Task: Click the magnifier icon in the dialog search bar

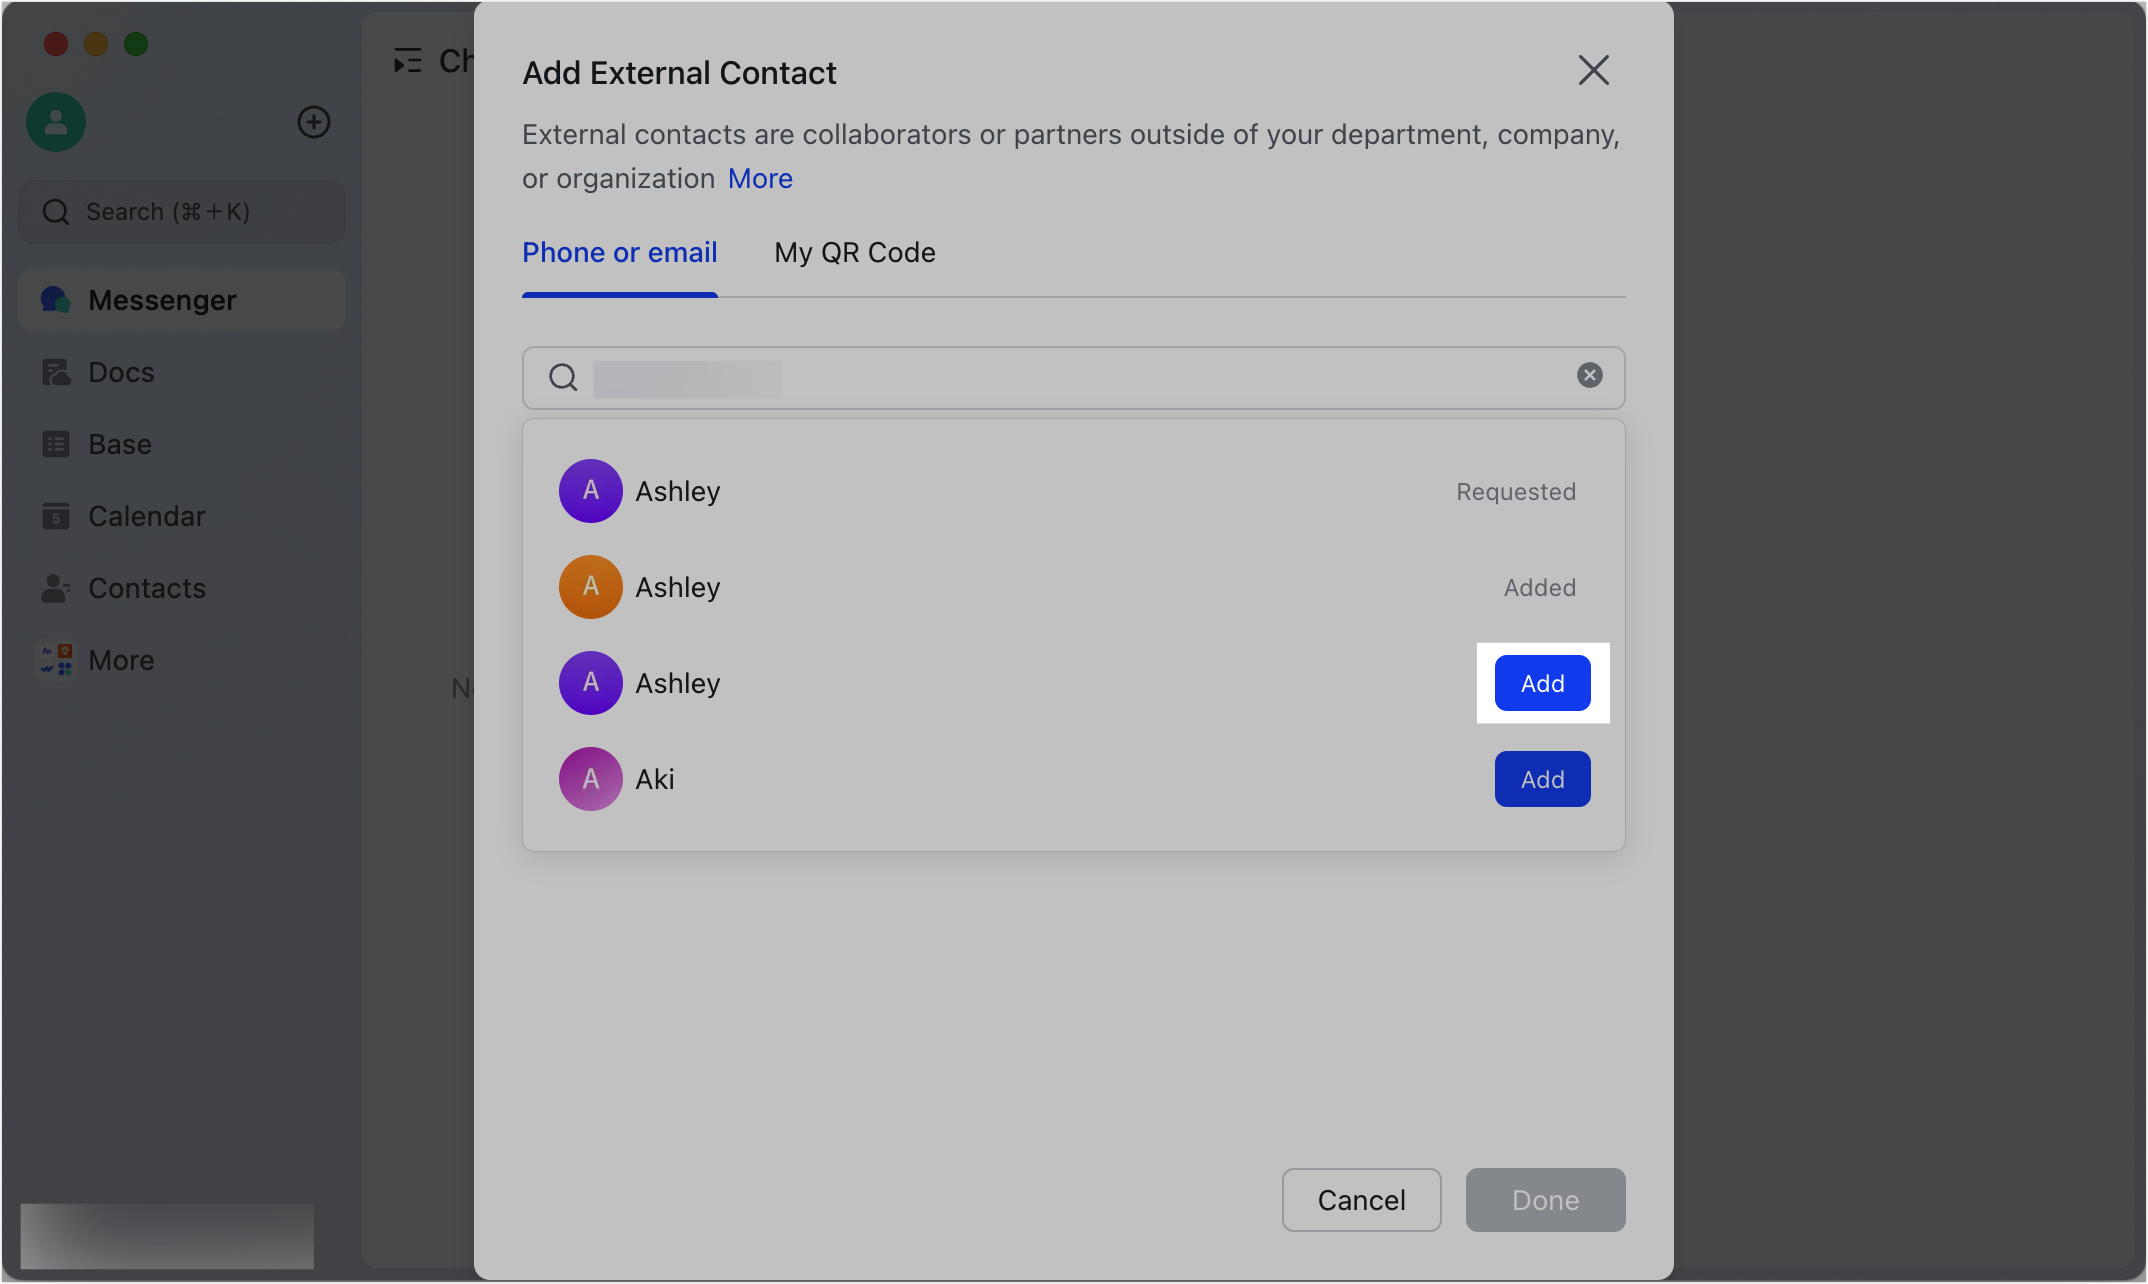Action: coord(562,378)
